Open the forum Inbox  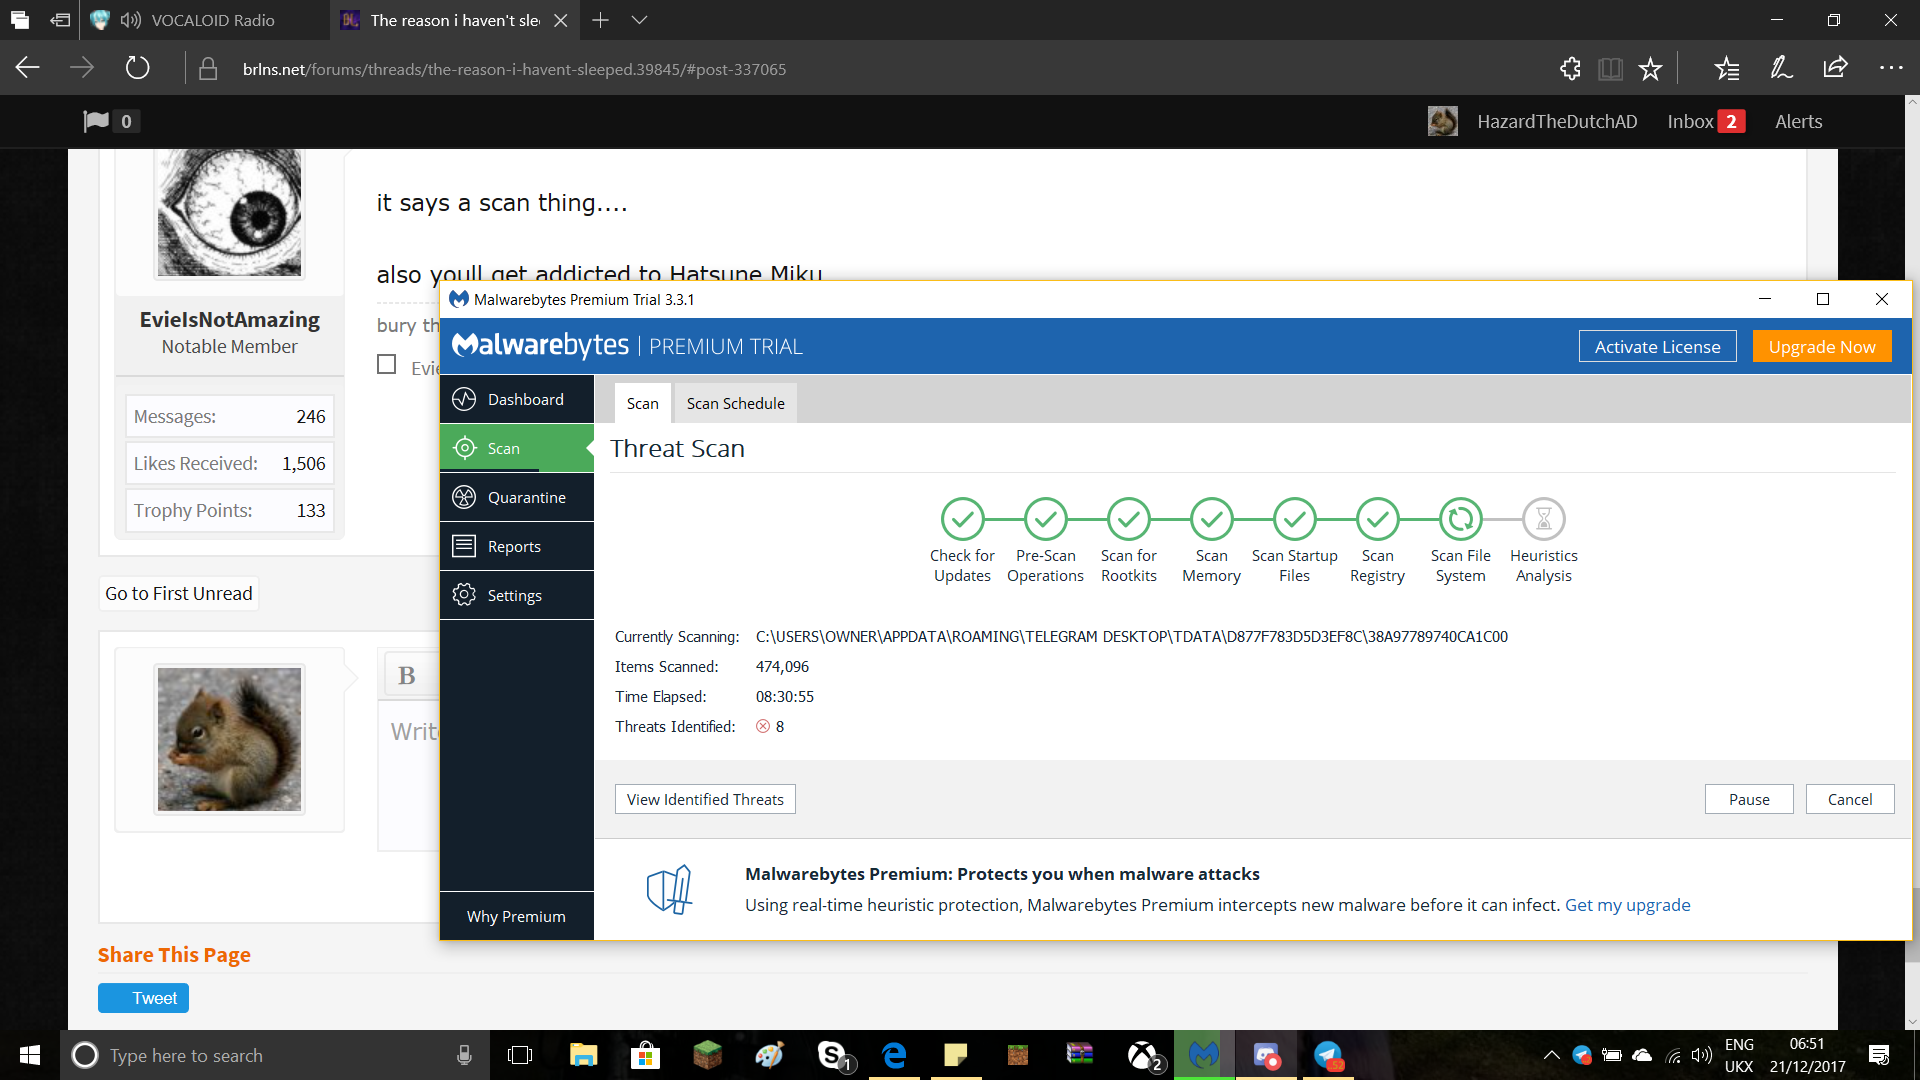(1706, 121)
